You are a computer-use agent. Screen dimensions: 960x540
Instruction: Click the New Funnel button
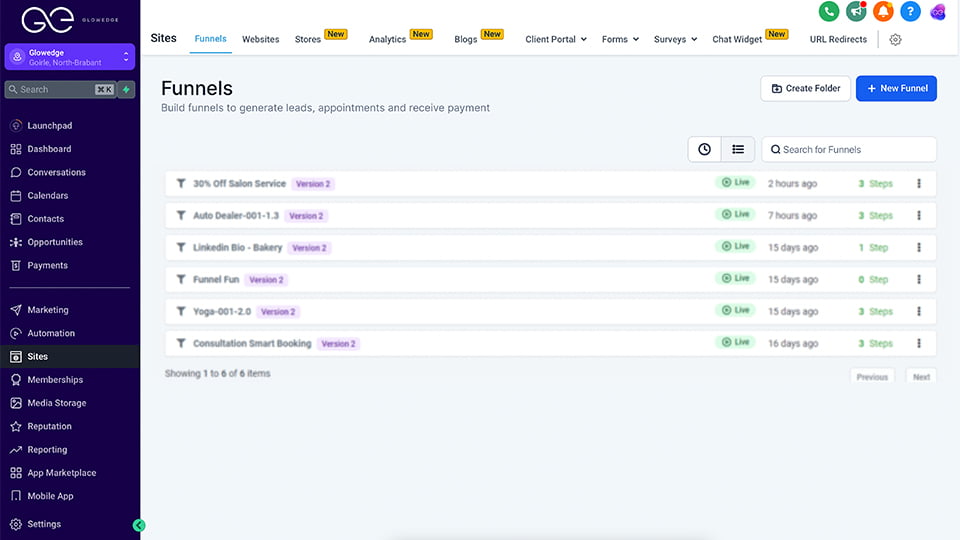click(896, 88)
